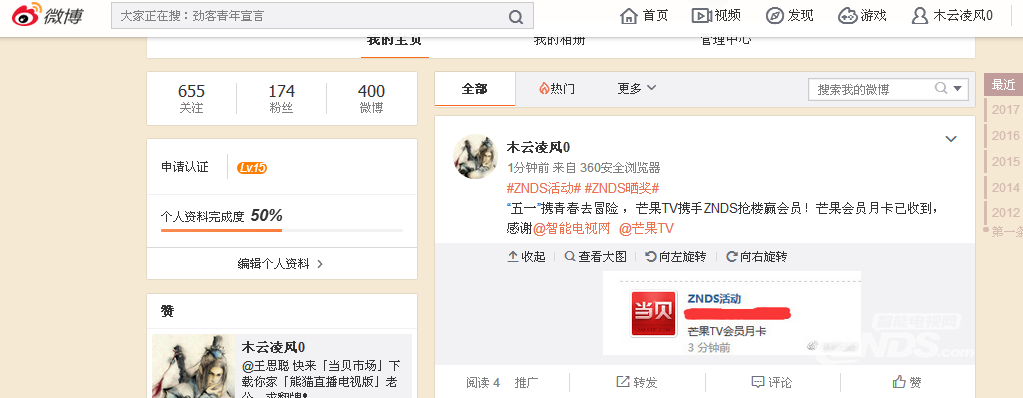Open search options dropdown arrow
The width and height of the screenshot is (1023, 398).
(x=958, y=89)
